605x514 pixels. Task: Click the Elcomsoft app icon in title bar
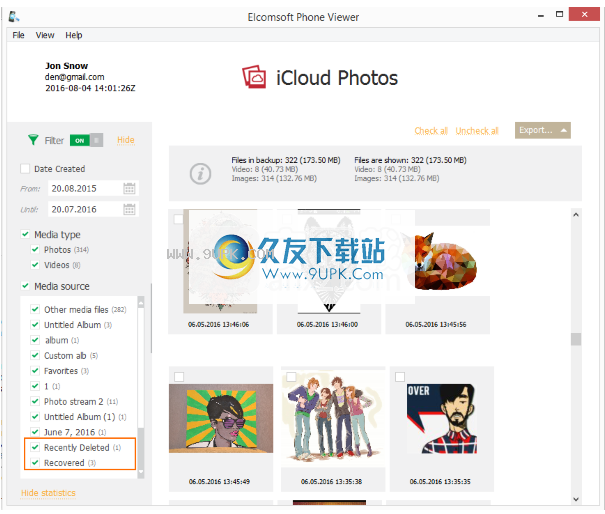point(14,17)
